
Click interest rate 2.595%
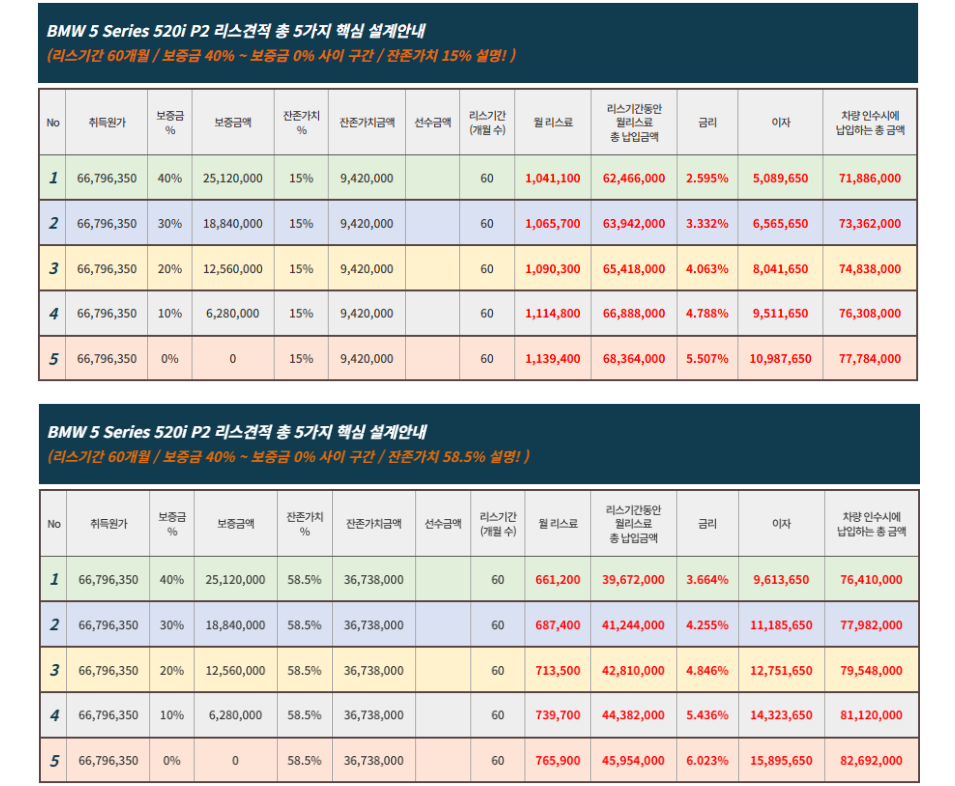(x=707, y=178)
